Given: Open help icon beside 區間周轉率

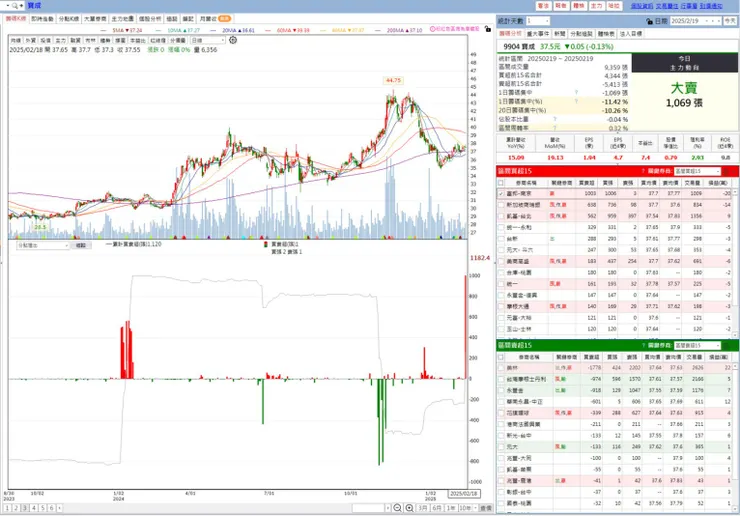Looking at the screenshot, I should pos(555,128).
